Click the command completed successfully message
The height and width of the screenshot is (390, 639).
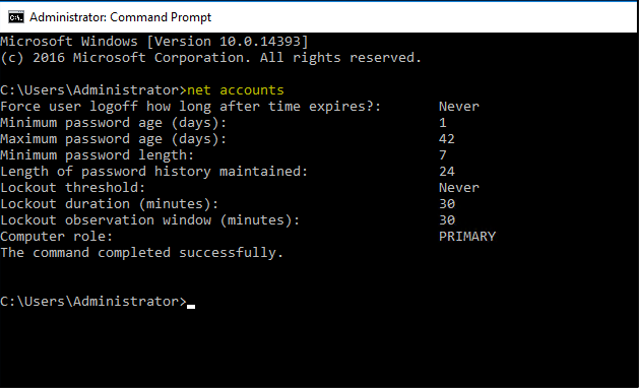(x=141, y=253)
